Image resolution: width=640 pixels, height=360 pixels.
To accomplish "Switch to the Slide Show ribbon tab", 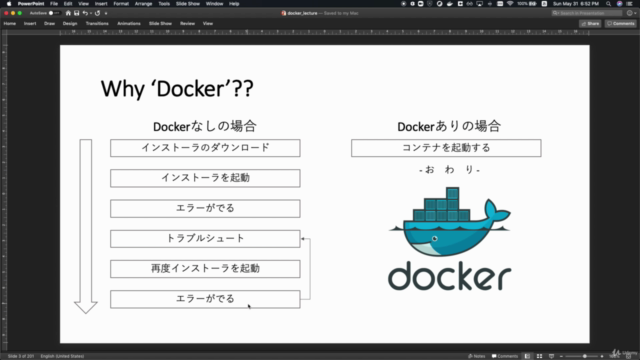I will point(160,24).
